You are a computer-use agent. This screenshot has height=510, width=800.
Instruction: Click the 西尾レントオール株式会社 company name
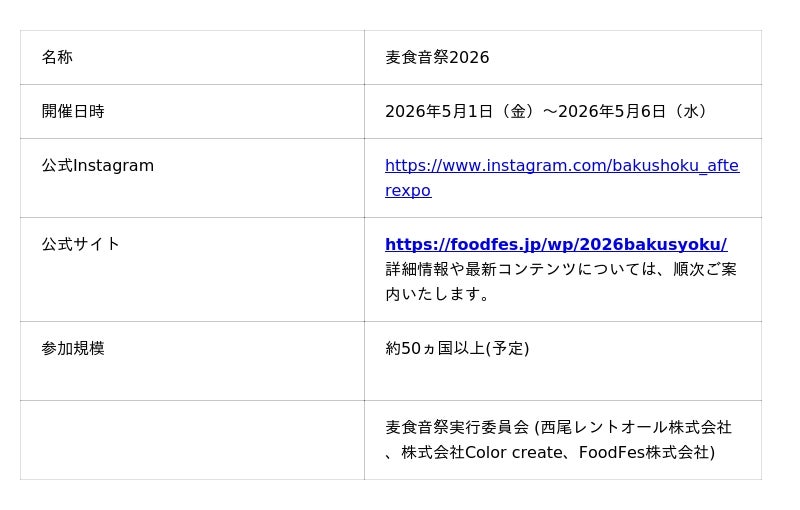(637, 428)
